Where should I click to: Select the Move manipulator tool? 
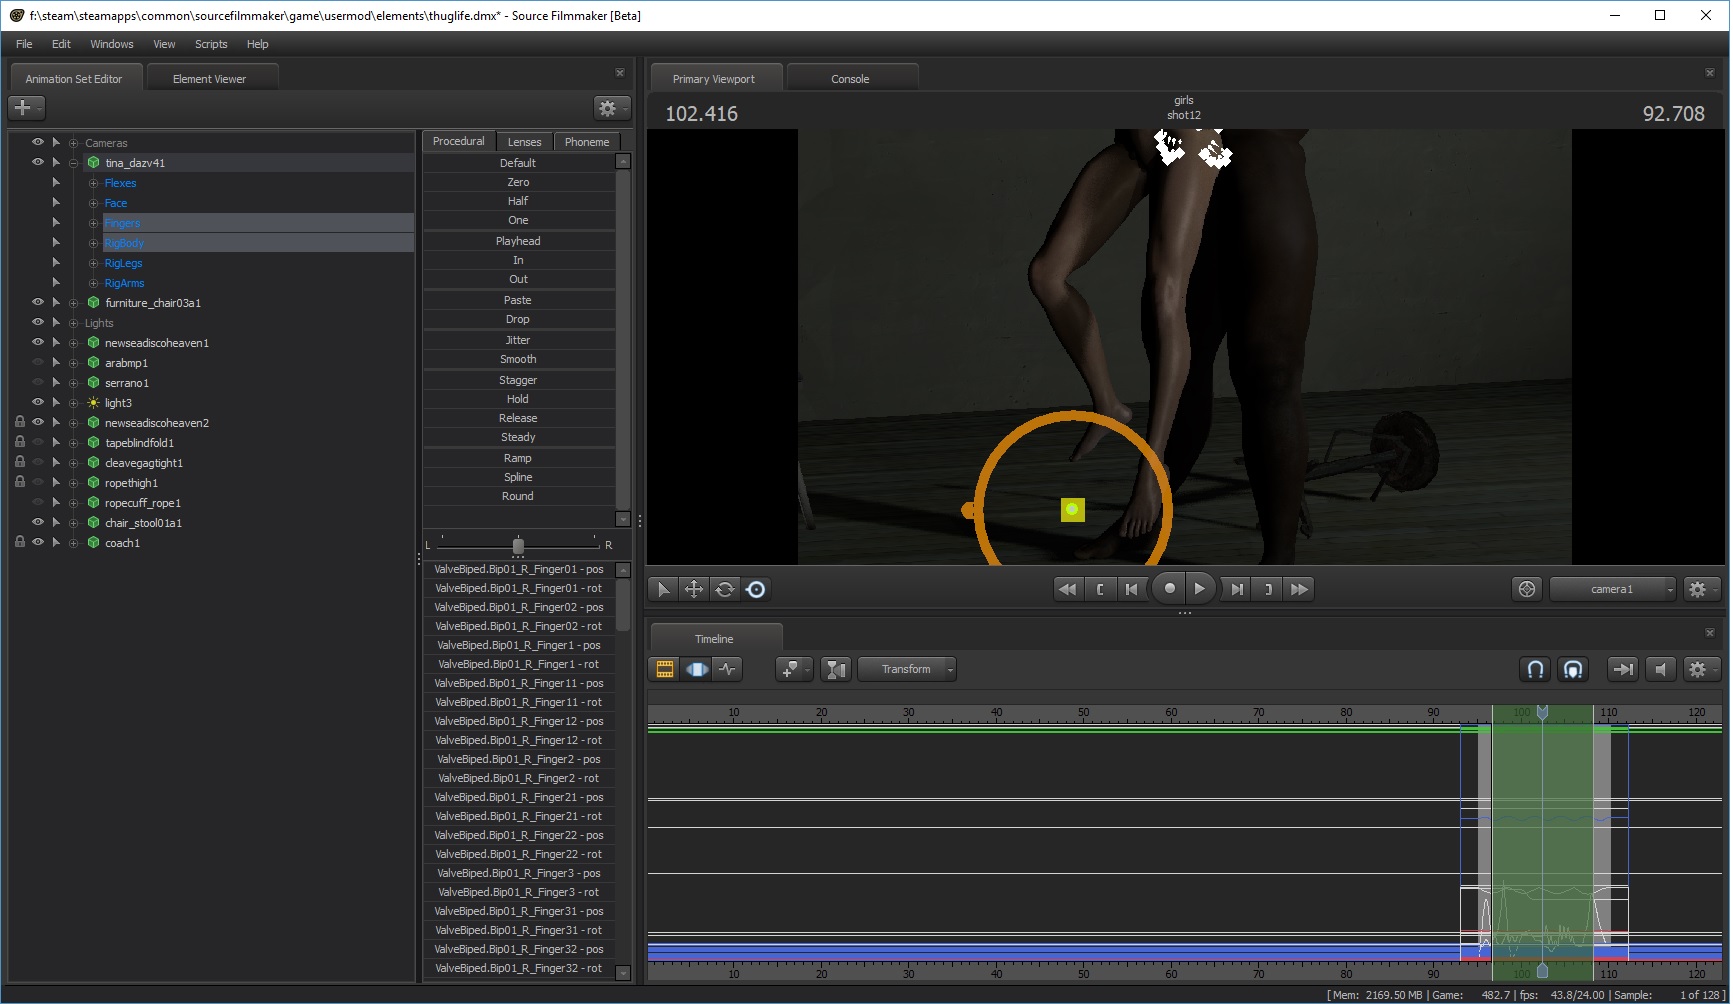click(694, 589)
